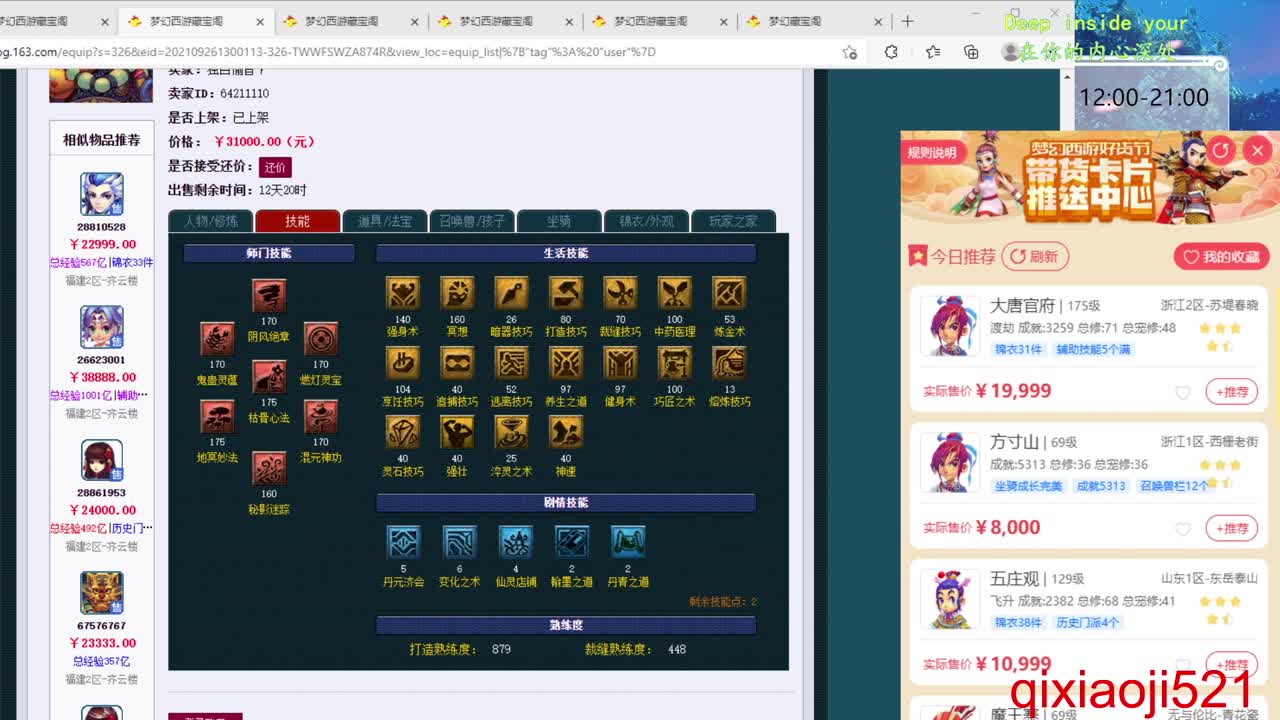Open similar item avatar 67576767

click(101, 593)
